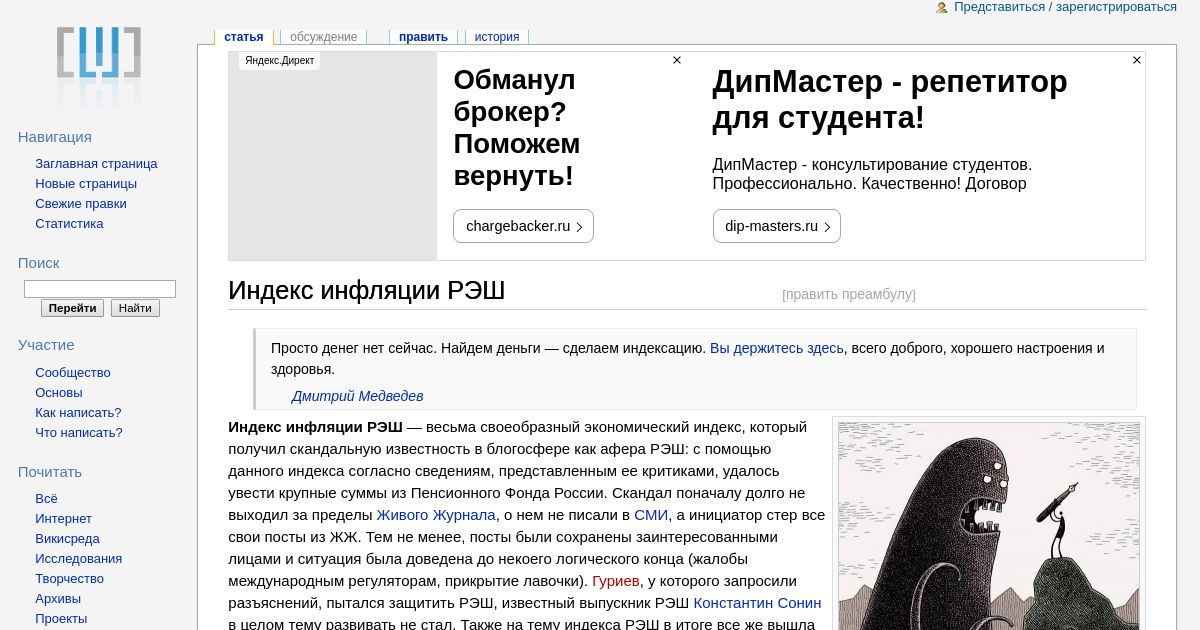The width and height of the screenshot is (1200, 630).
Task: Open the Творчество link
Action: (x=69, y=578)
